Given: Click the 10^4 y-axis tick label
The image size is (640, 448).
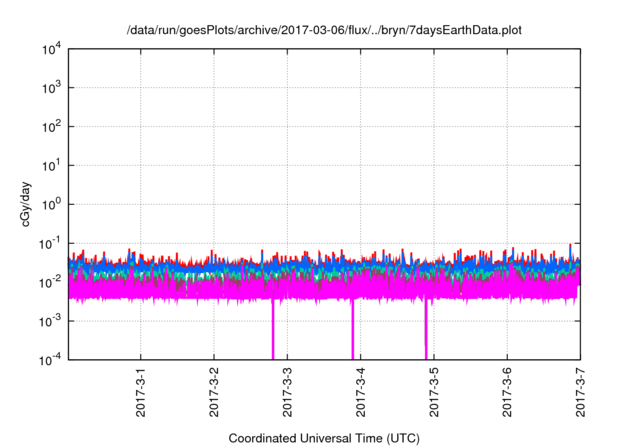Looking at the screenshot, I should [51, 49].
